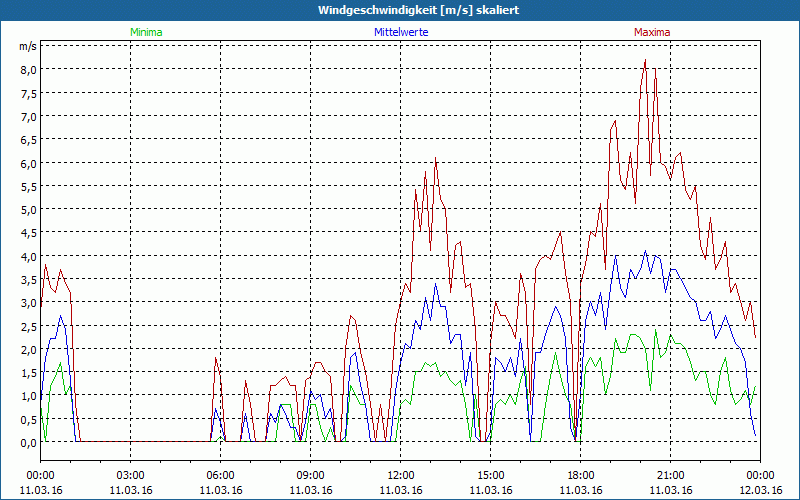Click the green Minima legend label
Screen dimensions: 800x500
[x=146, y=32]
